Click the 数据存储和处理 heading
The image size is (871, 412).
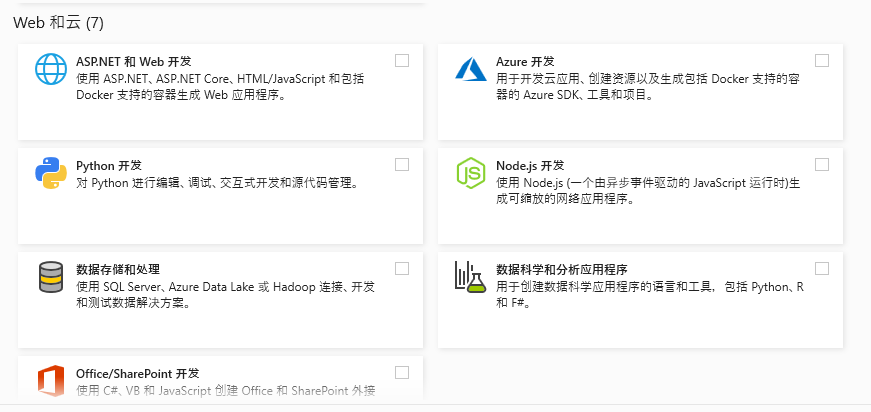pyautogui.click(x=118, y=270)
